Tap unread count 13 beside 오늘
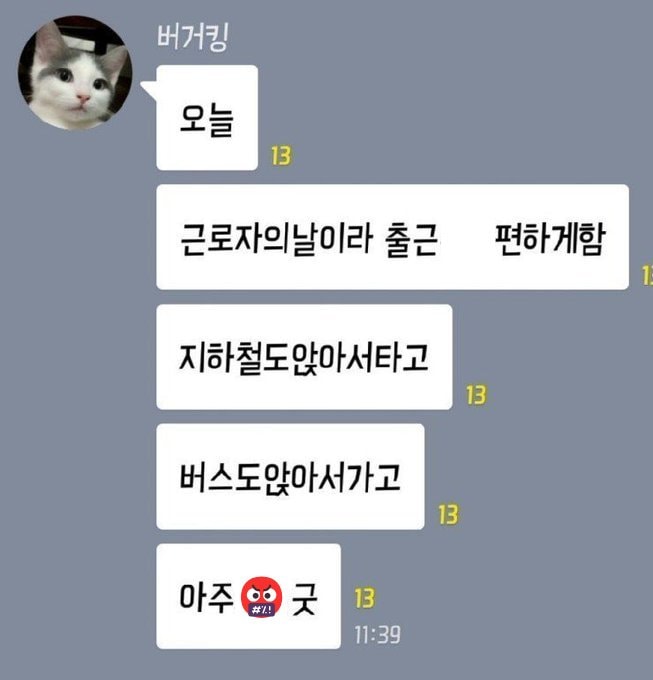Viewport: 653px width, 680px height. [281, 156]
